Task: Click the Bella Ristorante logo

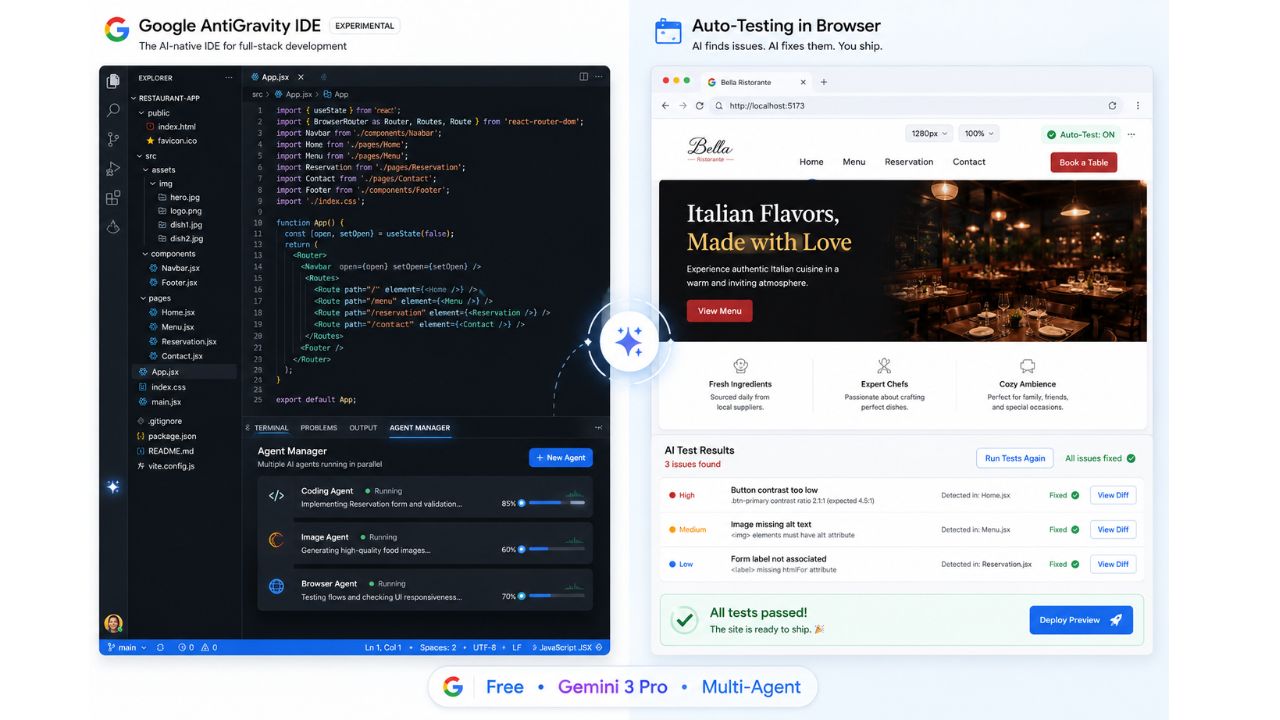Action: [710, 149]
